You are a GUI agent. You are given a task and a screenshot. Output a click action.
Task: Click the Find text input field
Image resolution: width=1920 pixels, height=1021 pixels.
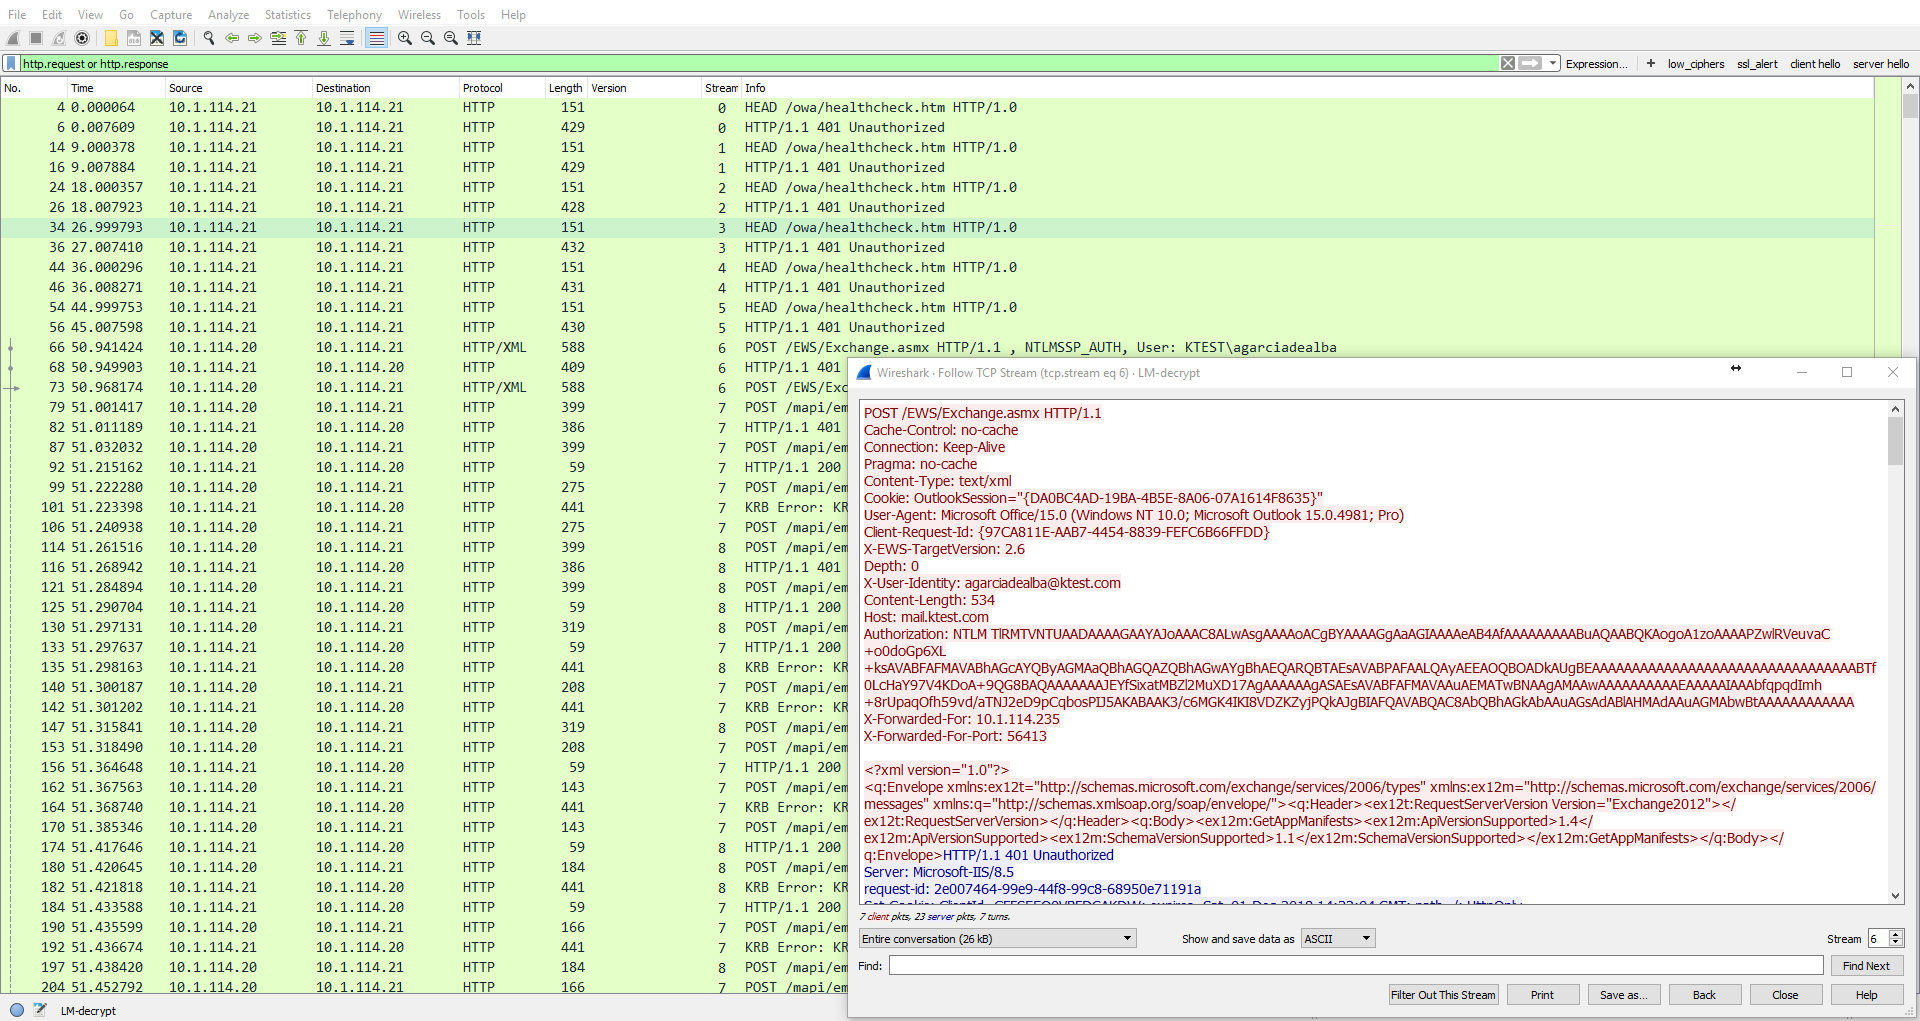tap(1356, 965)
